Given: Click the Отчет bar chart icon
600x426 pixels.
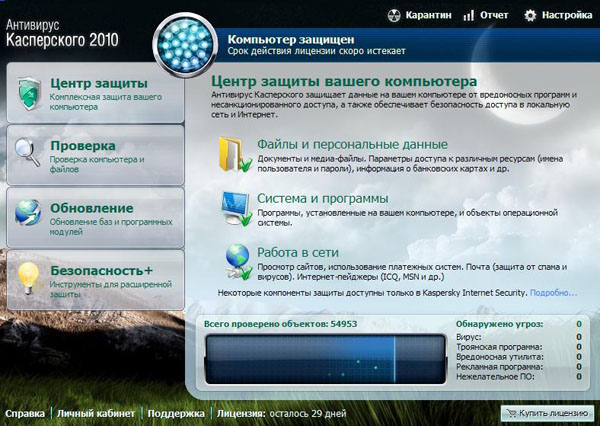Looking at the screenshot, I should coord(468,16).
